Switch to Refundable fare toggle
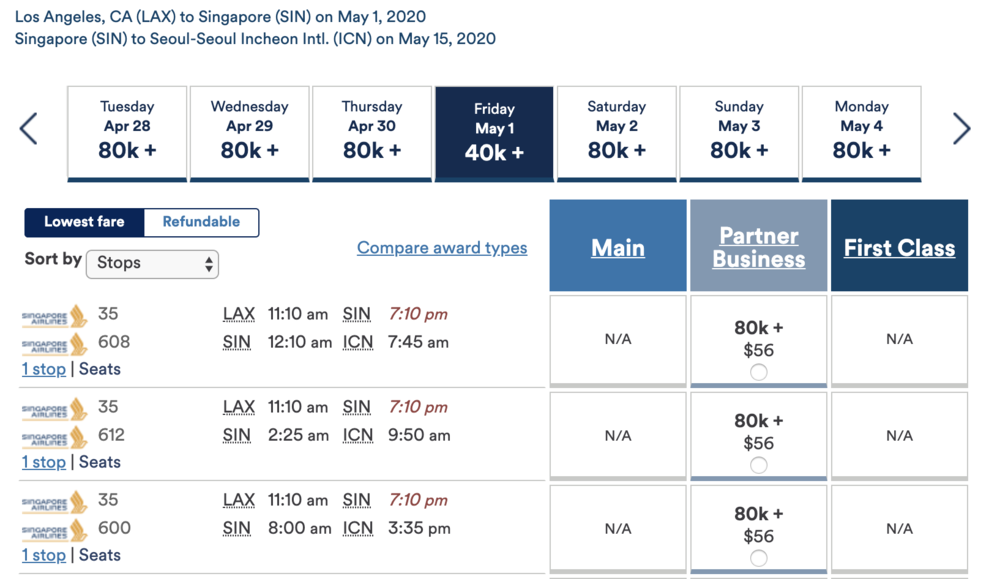 [201, 222]
